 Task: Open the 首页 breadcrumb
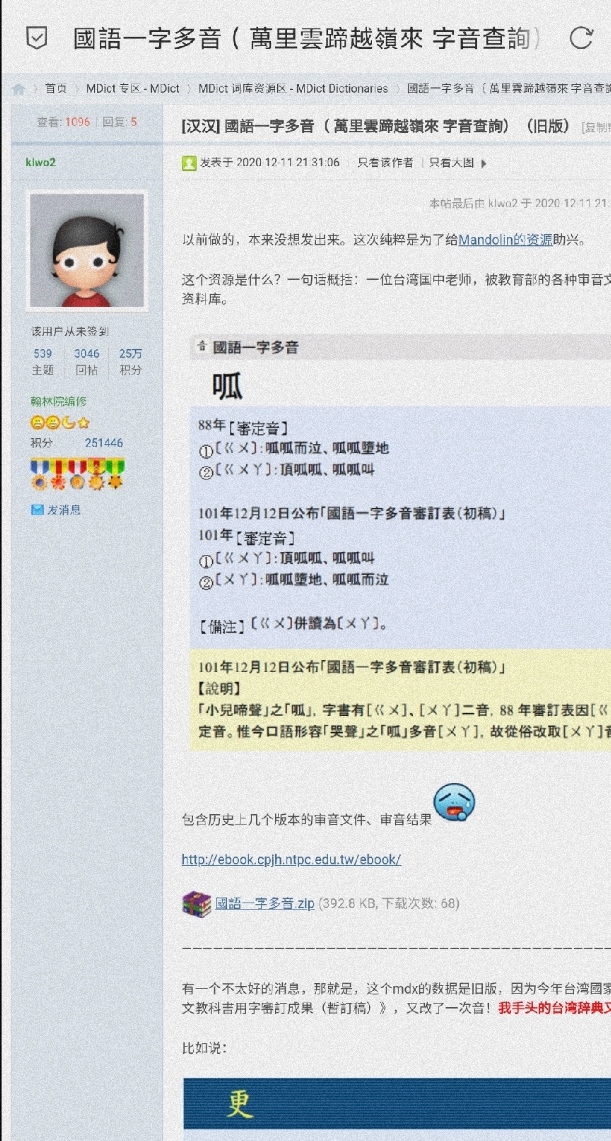tap(56, 89)
